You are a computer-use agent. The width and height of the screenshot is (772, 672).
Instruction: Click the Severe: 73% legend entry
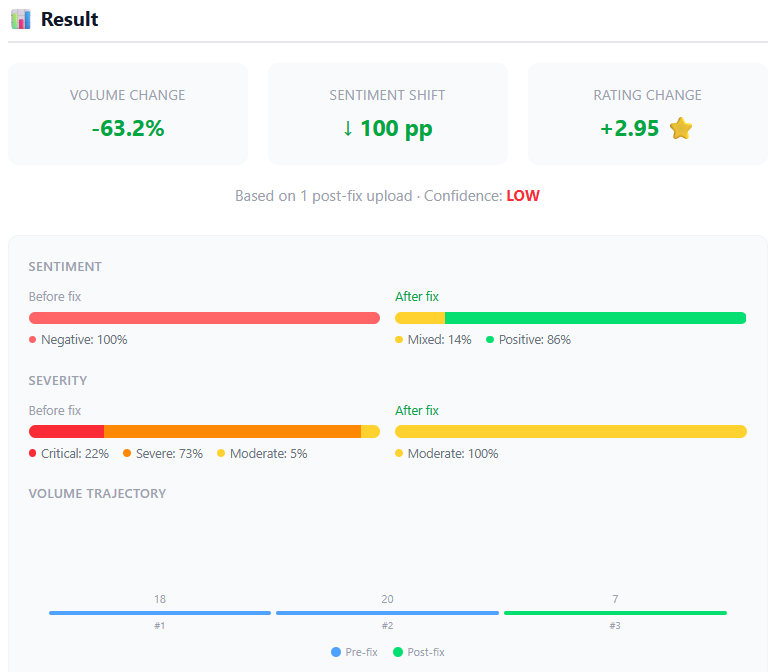click(x=163, y=453)
